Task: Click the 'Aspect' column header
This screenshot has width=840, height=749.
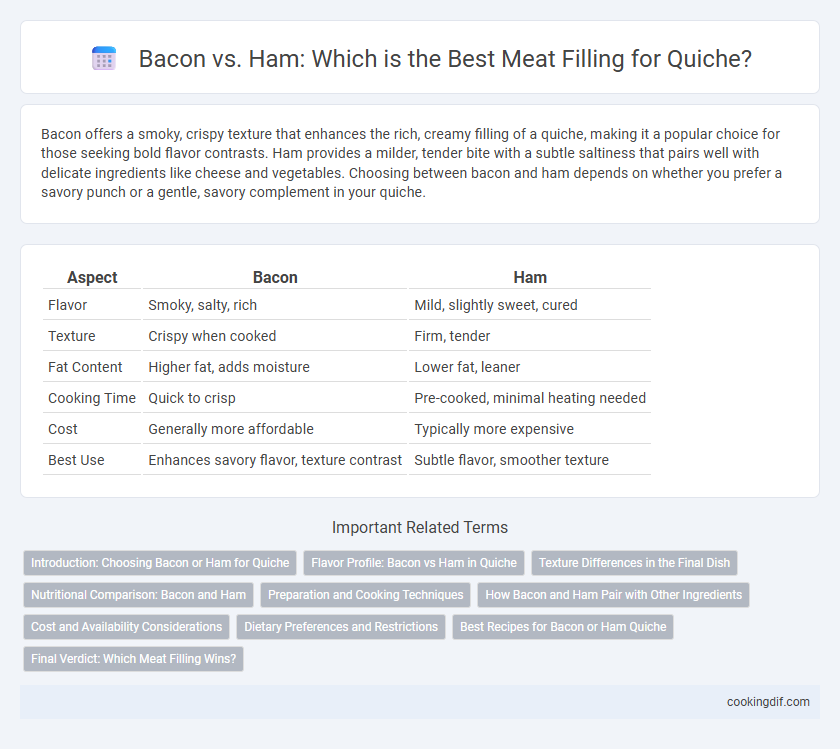Action: point(92,277)
